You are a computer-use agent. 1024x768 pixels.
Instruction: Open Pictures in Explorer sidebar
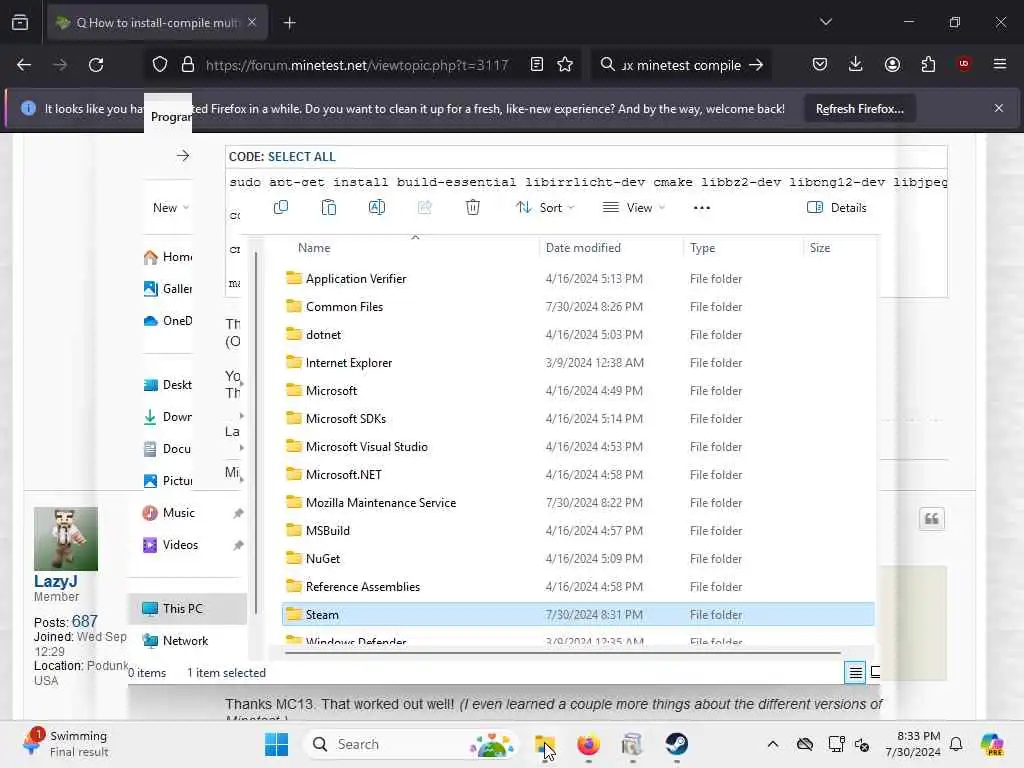(167, 481)
